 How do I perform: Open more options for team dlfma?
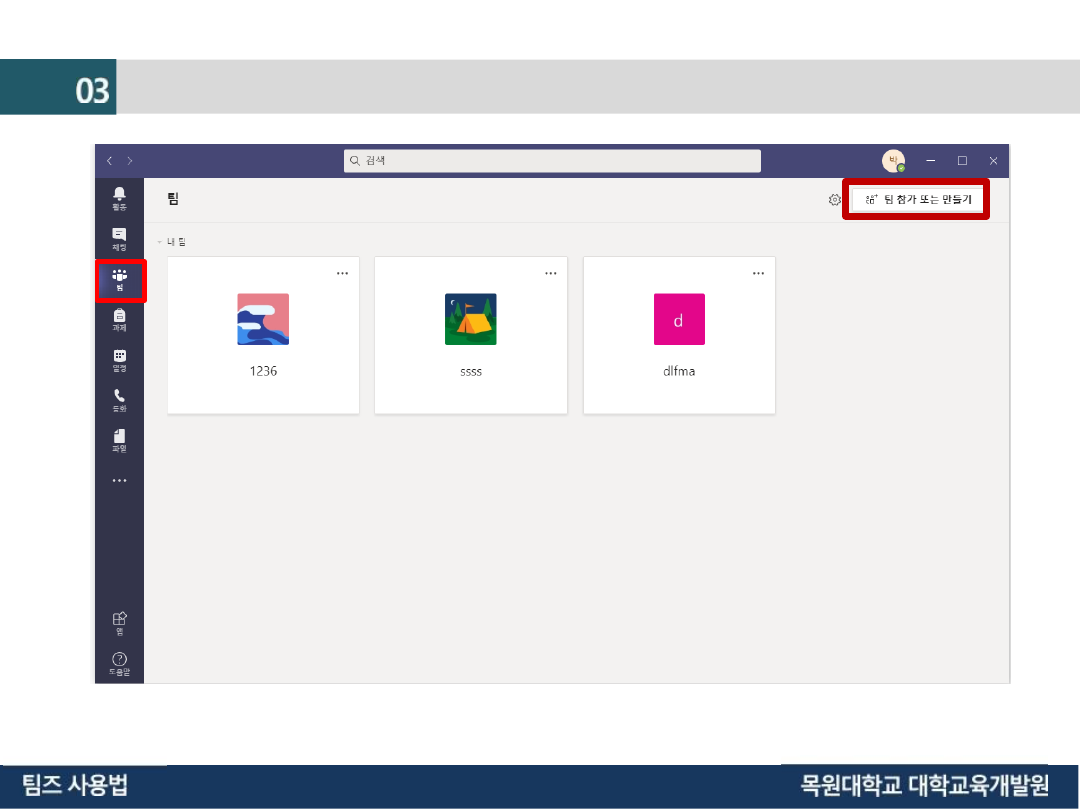click(758, 273)
